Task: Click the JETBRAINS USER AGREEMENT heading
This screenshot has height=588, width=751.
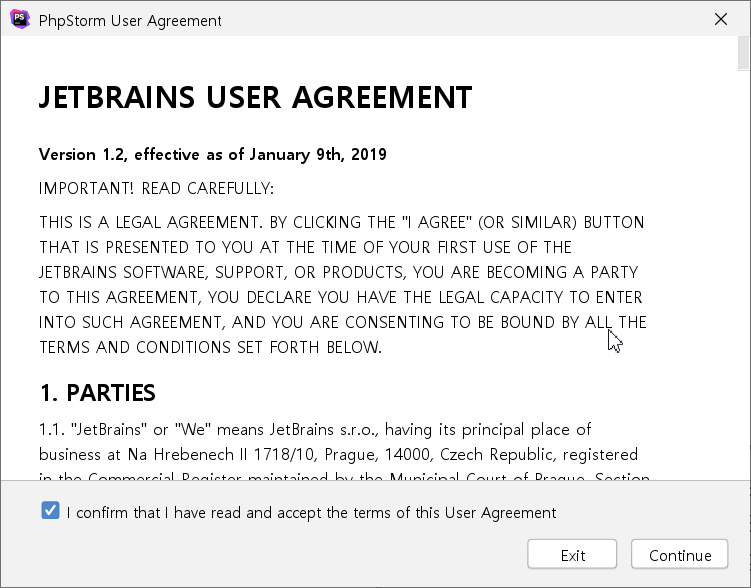Action: [x=256, y=98]
